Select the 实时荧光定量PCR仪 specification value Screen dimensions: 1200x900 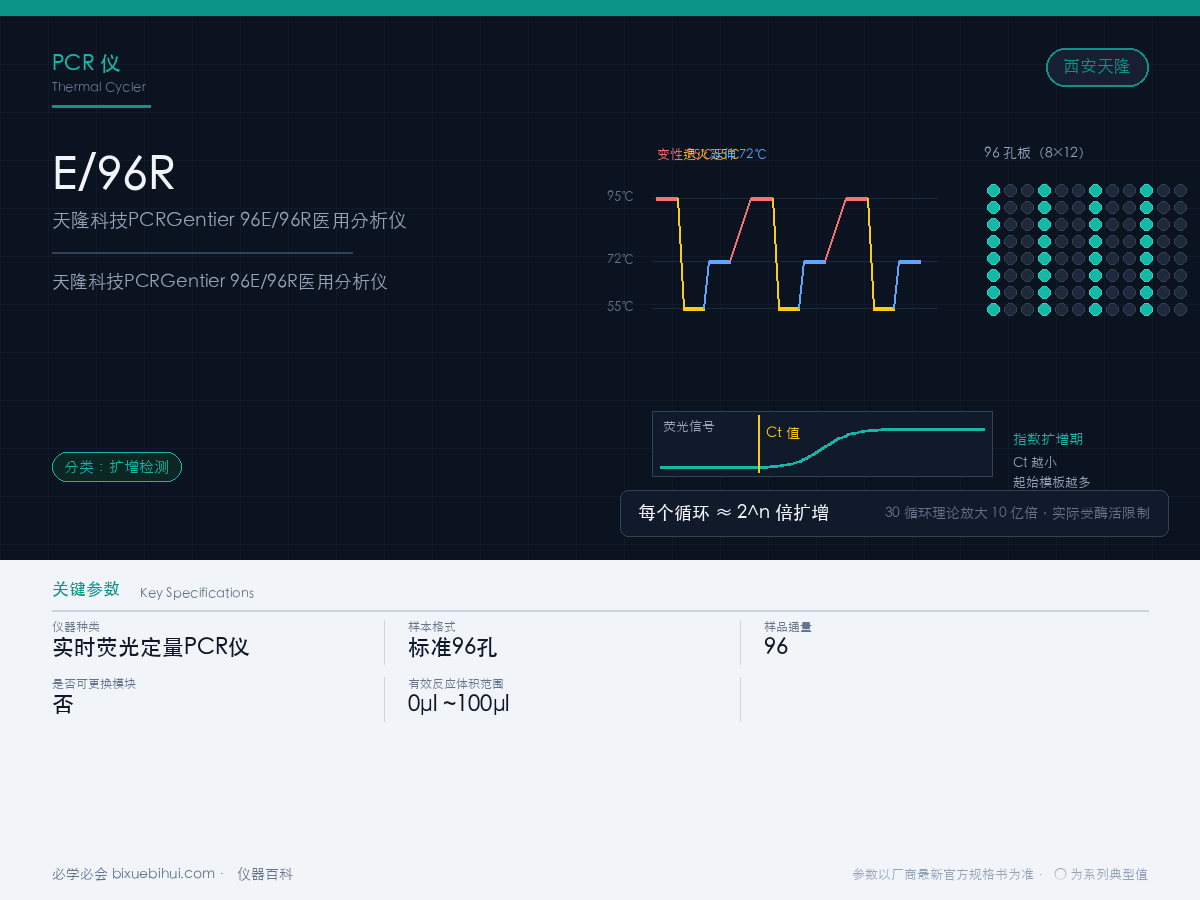pos(151,647)
